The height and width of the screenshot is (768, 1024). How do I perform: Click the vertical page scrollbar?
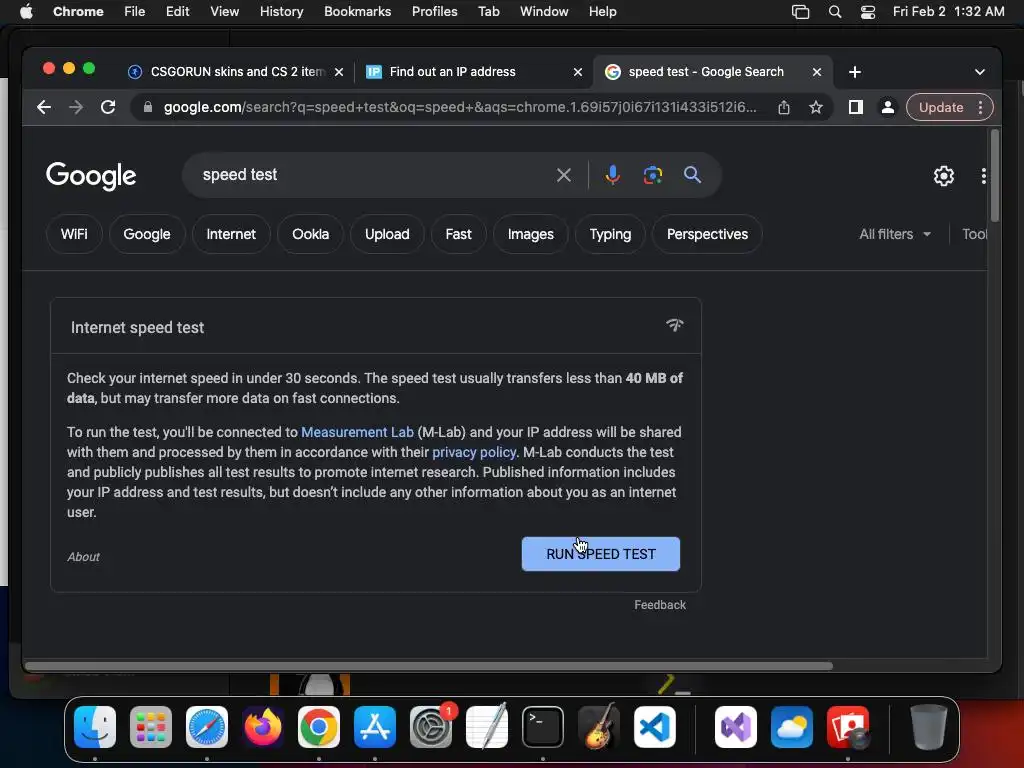(x=995, y=175)
